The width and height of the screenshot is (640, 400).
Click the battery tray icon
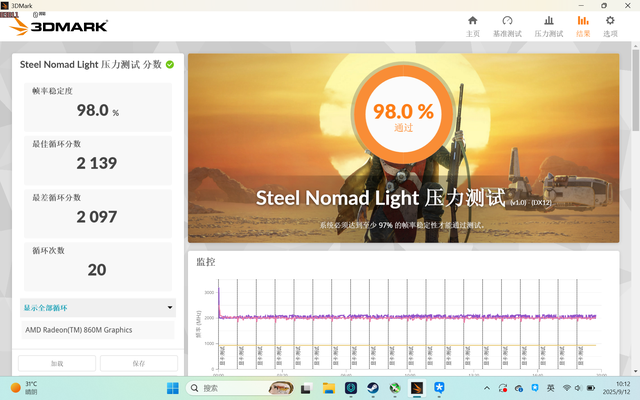[x=590, y=388]
